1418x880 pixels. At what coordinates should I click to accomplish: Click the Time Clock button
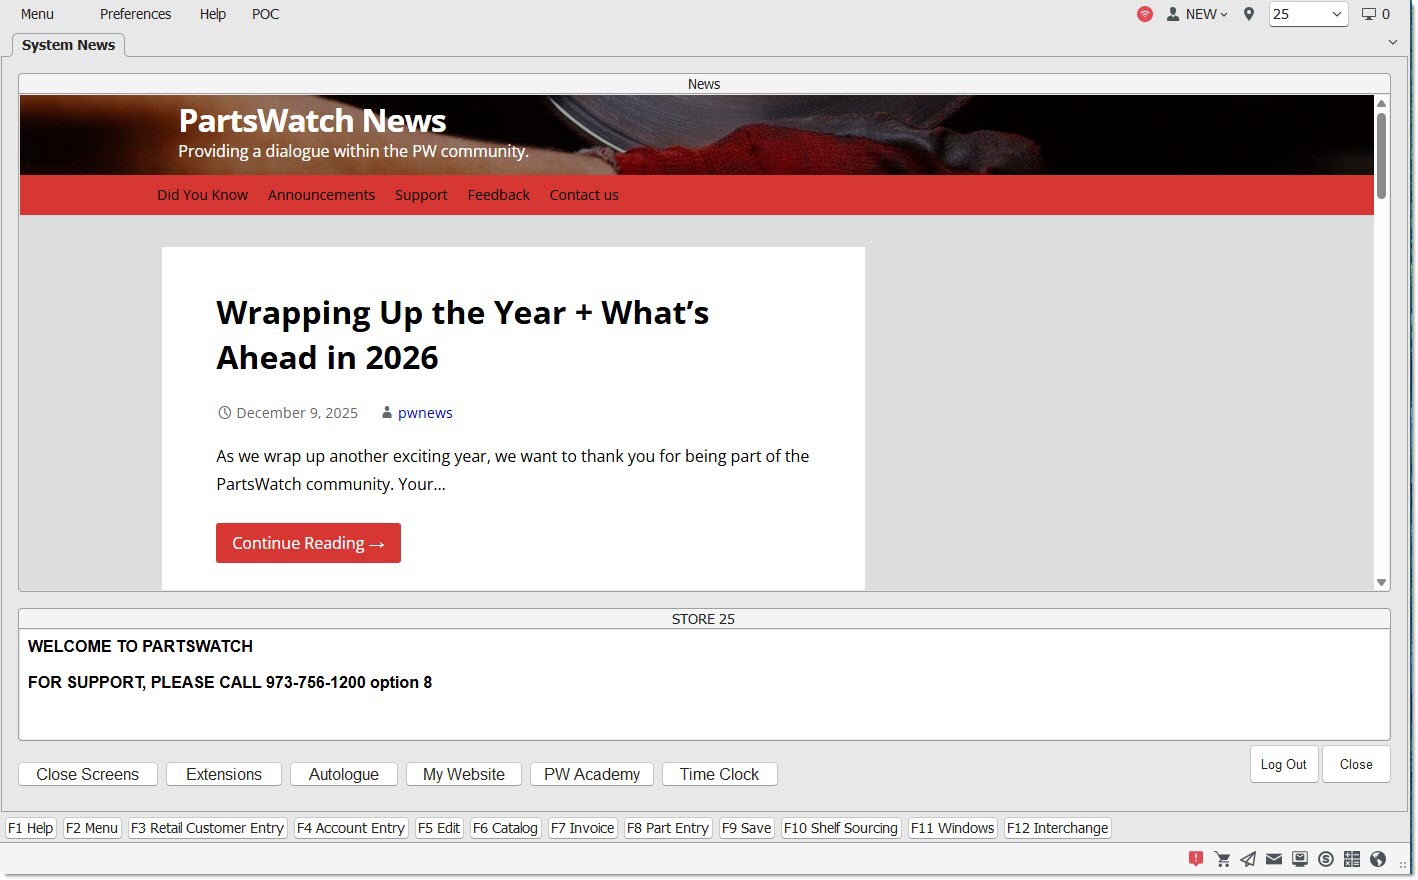click(x=719, y=774)
